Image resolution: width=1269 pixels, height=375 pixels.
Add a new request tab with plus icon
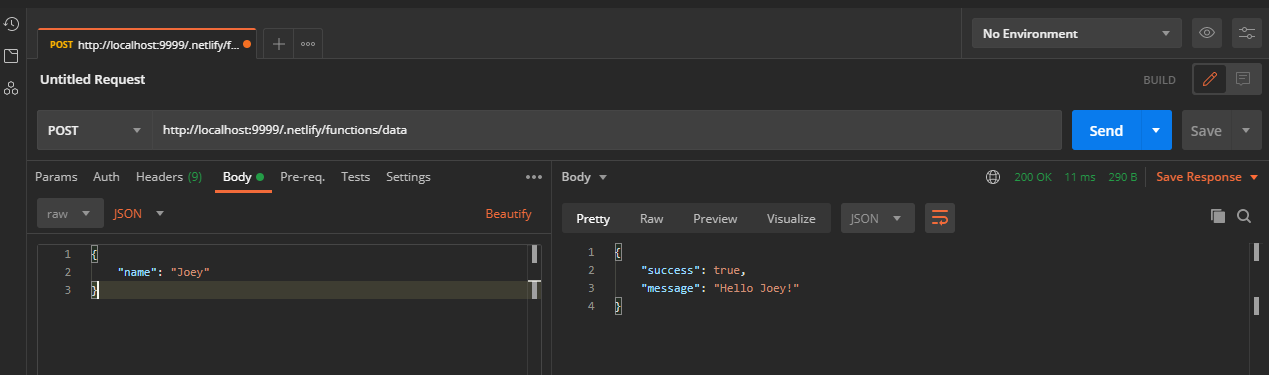coord(278,44)
